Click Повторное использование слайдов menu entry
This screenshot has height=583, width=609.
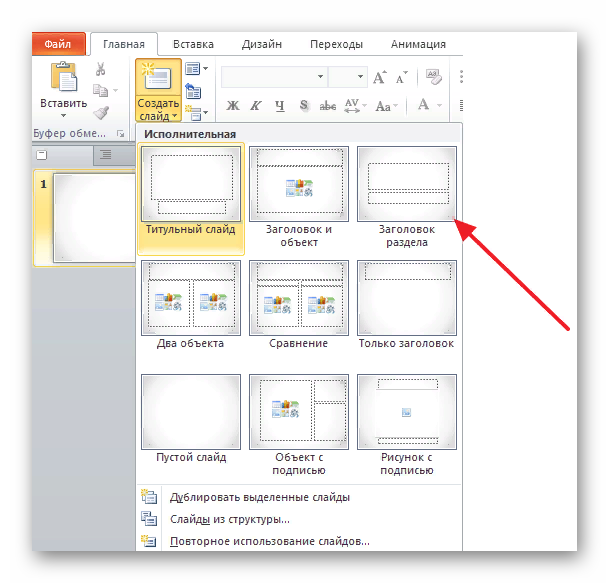click(x=299, y=541)
